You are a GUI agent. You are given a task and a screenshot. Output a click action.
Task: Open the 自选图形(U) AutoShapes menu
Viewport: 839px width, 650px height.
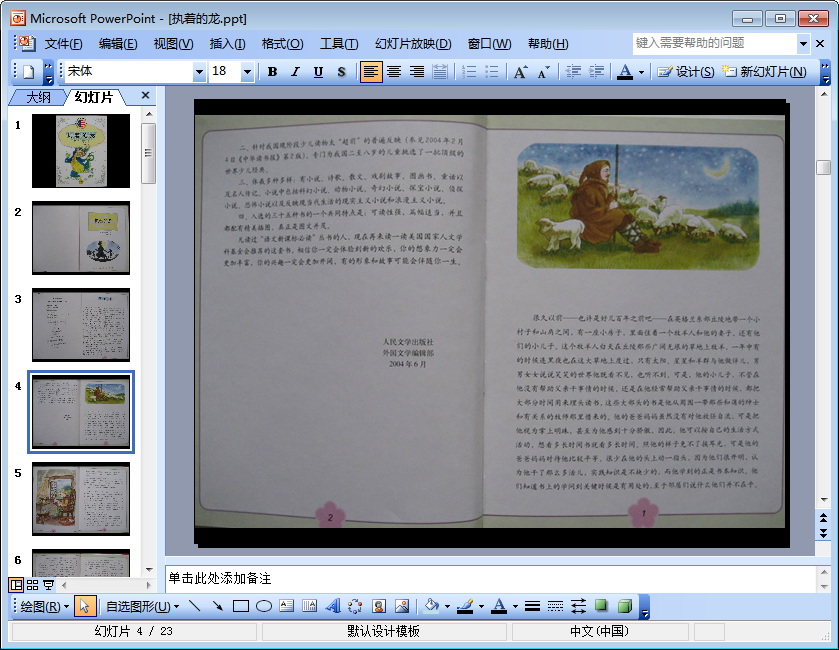142,606
